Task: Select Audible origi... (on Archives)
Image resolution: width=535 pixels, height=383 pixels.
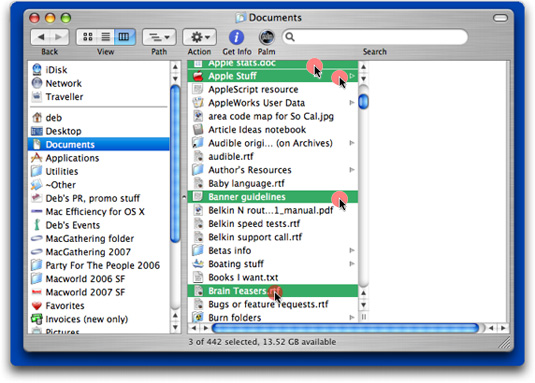Action: (272, 143)
